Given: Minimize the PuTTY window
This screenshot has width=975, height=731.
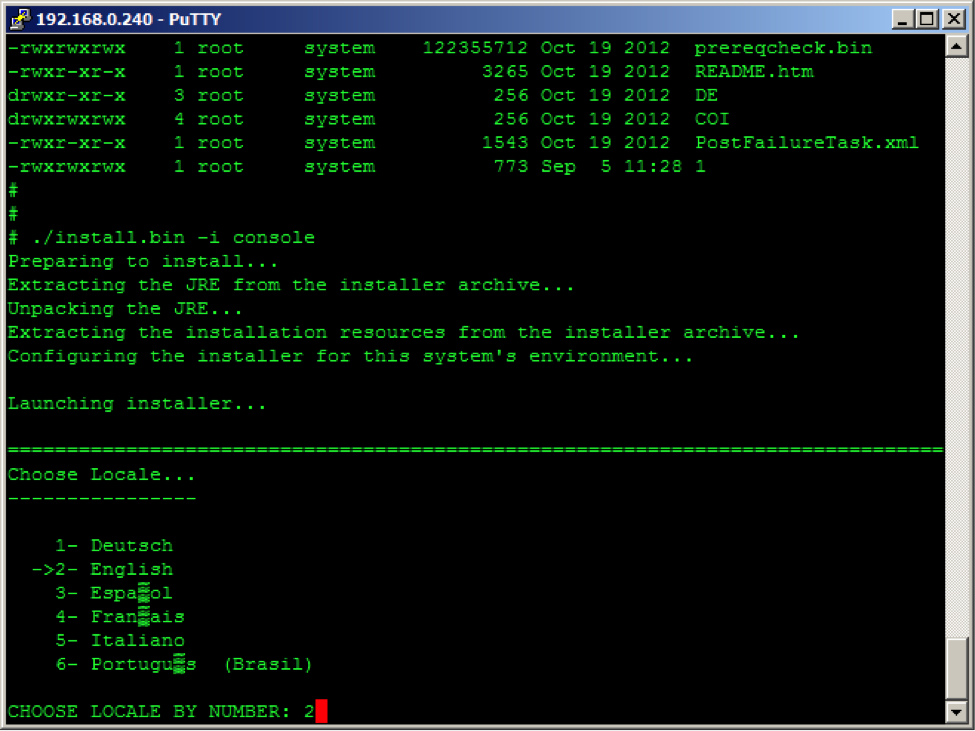Looking at the screenshot, I should [x=902, y=19].
